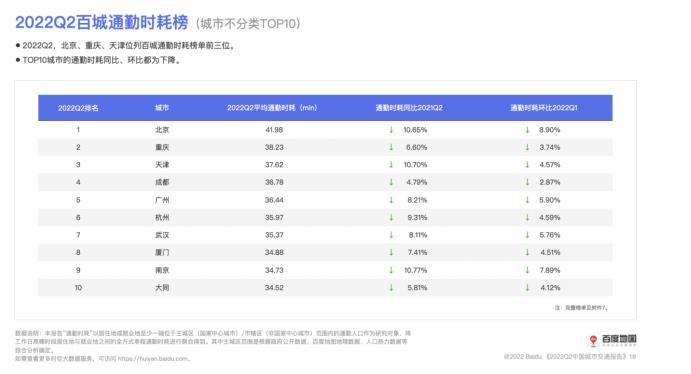Image resolution: width=691 pixels, height=374 pixels.
Task: Select the city cell 北京
Action: coord(162,130)
